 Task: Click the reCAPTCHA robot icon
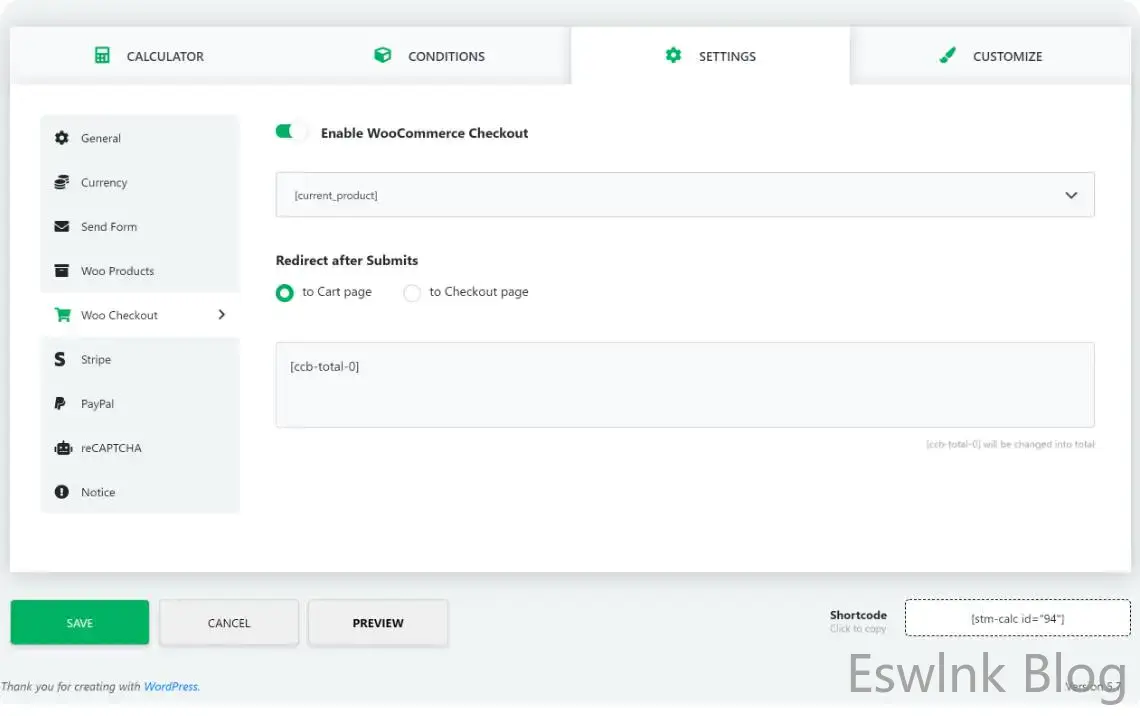coord(62,448)
